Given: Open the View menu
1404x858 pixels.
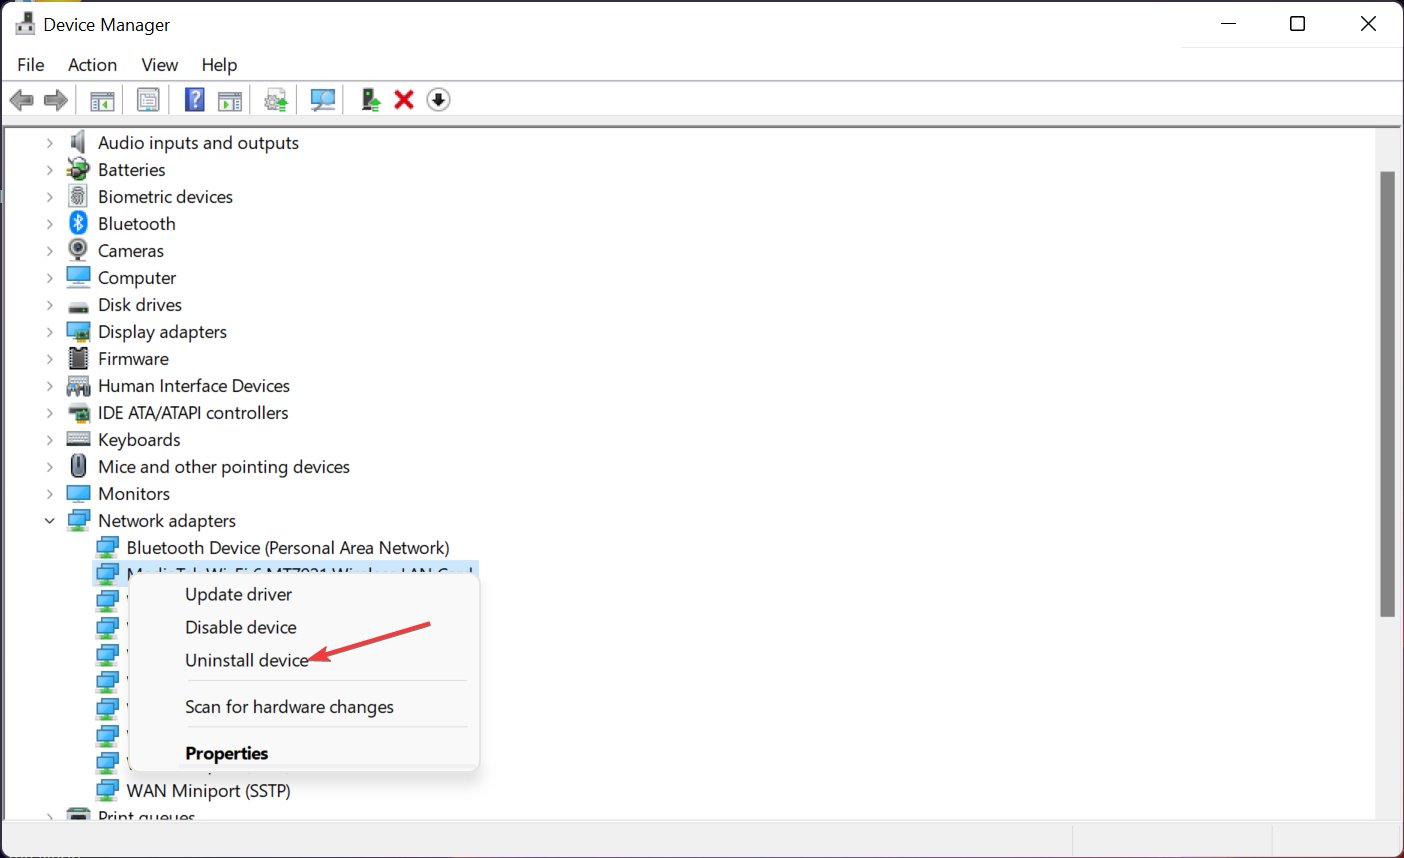Looking at the screenshot, I should click(159, 65).
